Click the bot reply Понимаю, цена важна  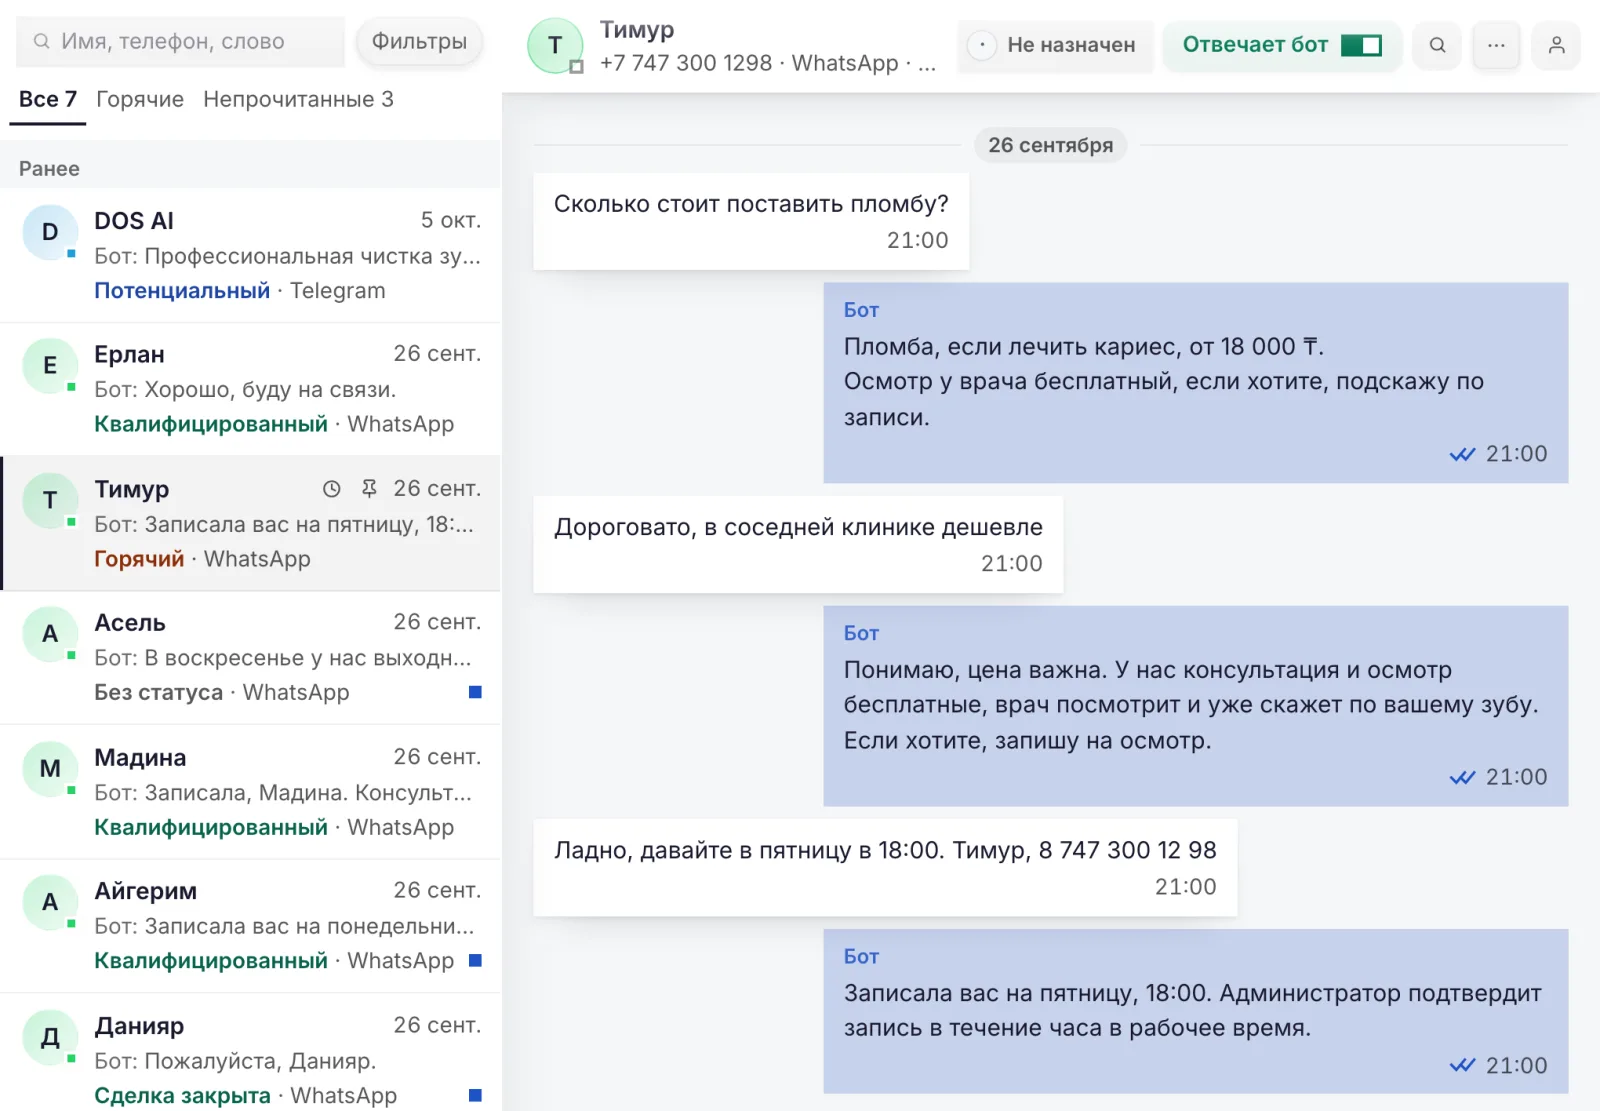coord(1196,706)
